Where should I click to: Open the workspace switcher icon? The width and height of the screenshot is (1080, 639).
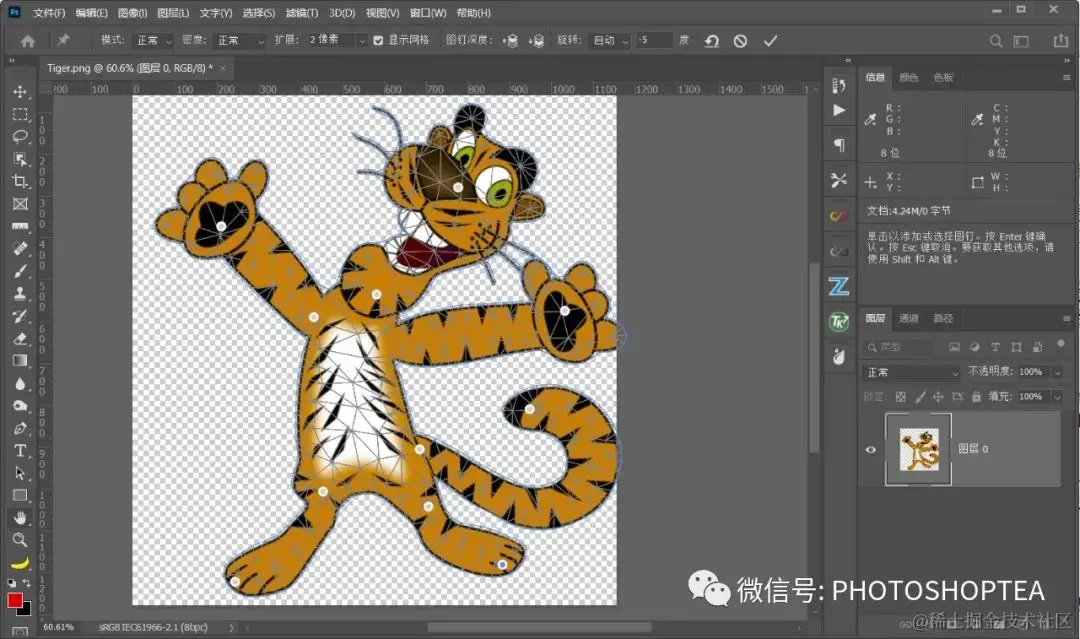[x=1021, y=41]
